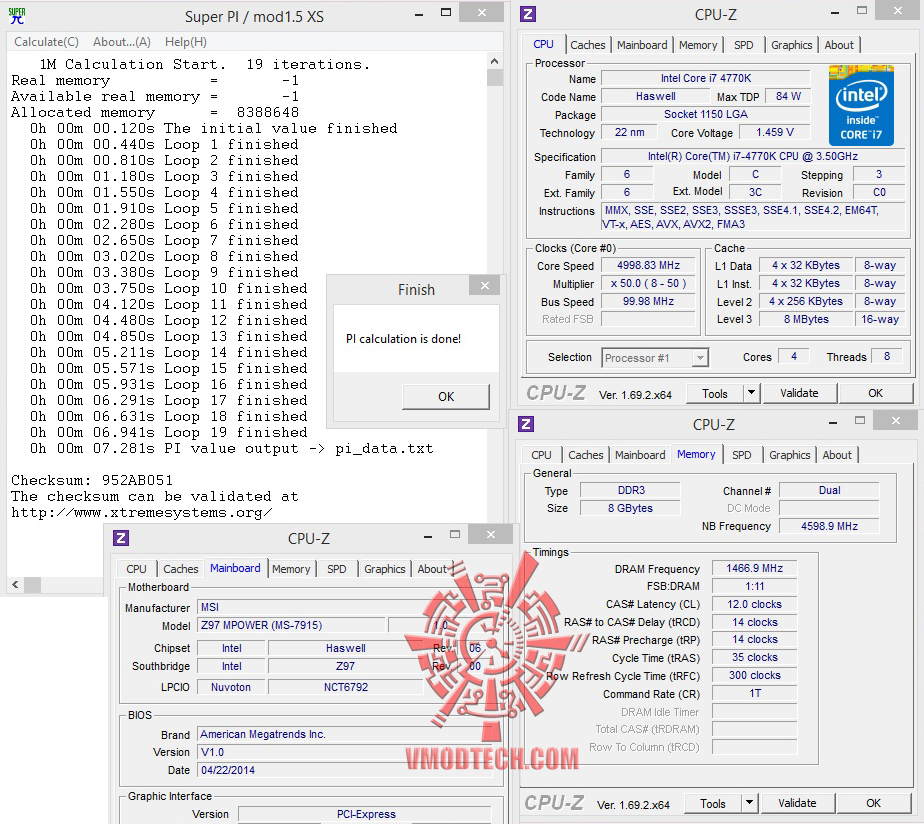Click Tools button in Memory CPU-Z window
924x824 pixels.
712,803
